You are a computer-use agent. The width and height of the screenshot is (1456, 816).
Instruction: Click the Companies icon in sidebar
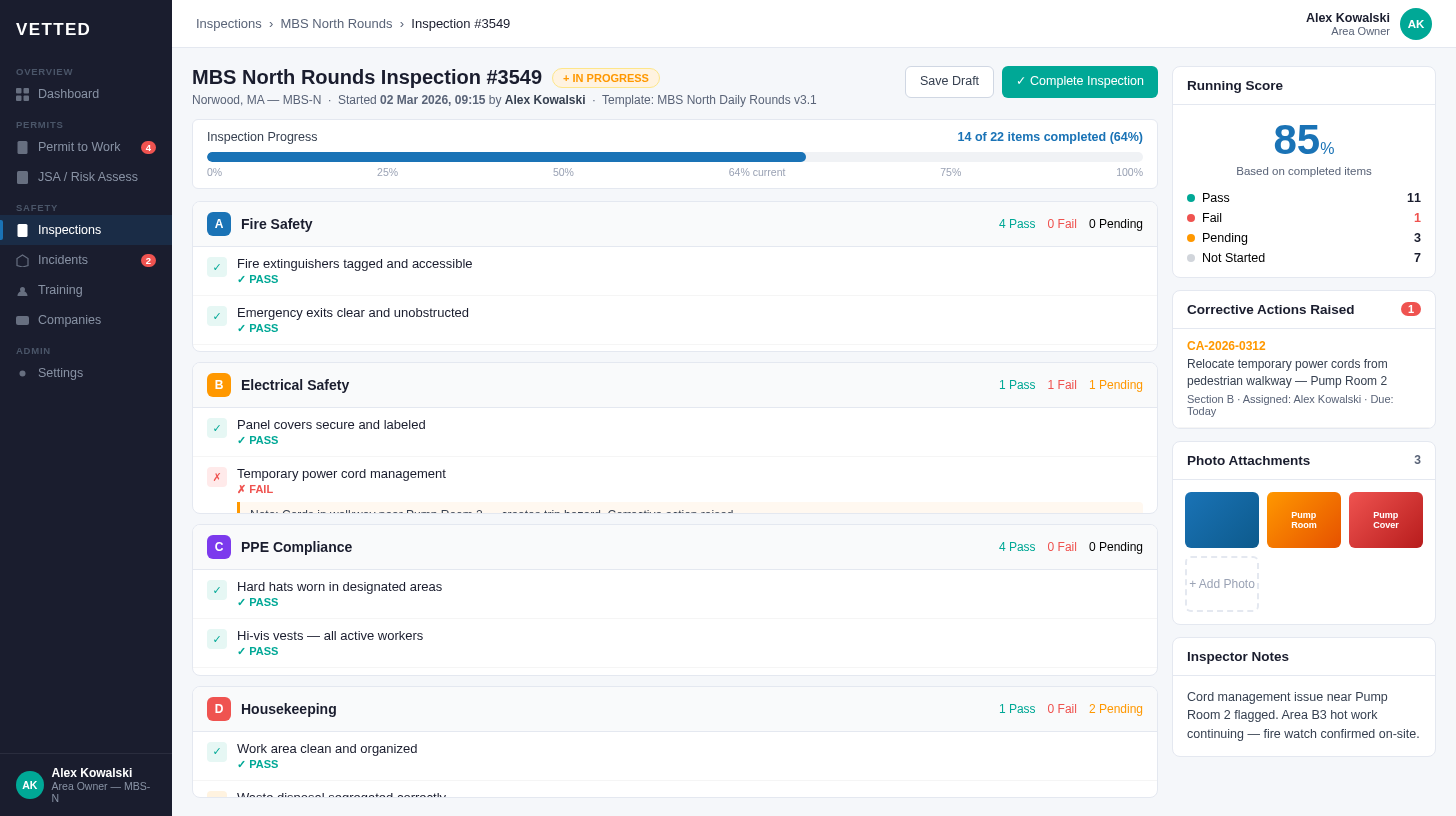(22, 320)
